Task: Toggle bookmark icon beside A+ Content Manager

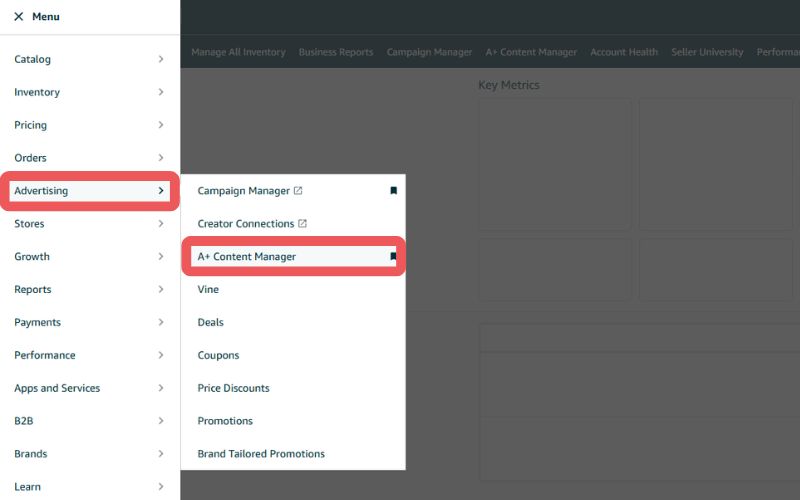Action: coord(393,256)
